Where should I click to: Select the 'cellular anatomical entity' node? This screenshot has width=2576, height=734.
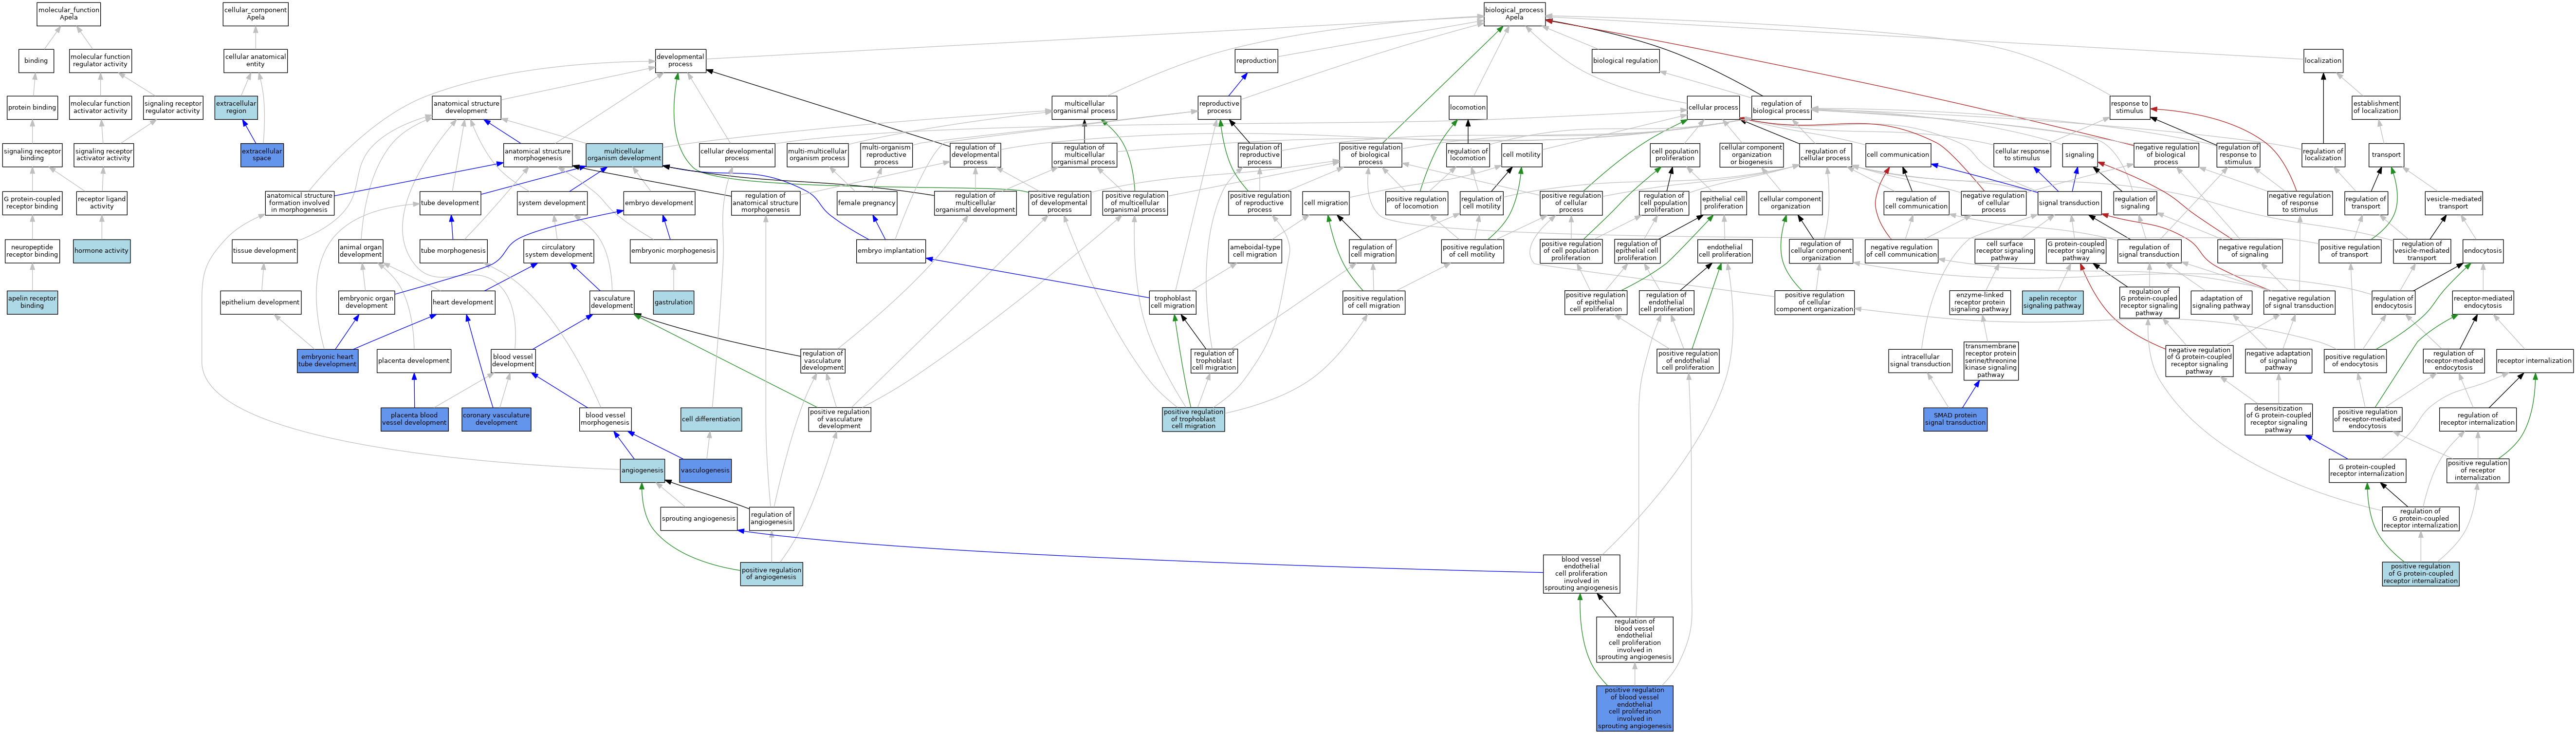point(256,61)
